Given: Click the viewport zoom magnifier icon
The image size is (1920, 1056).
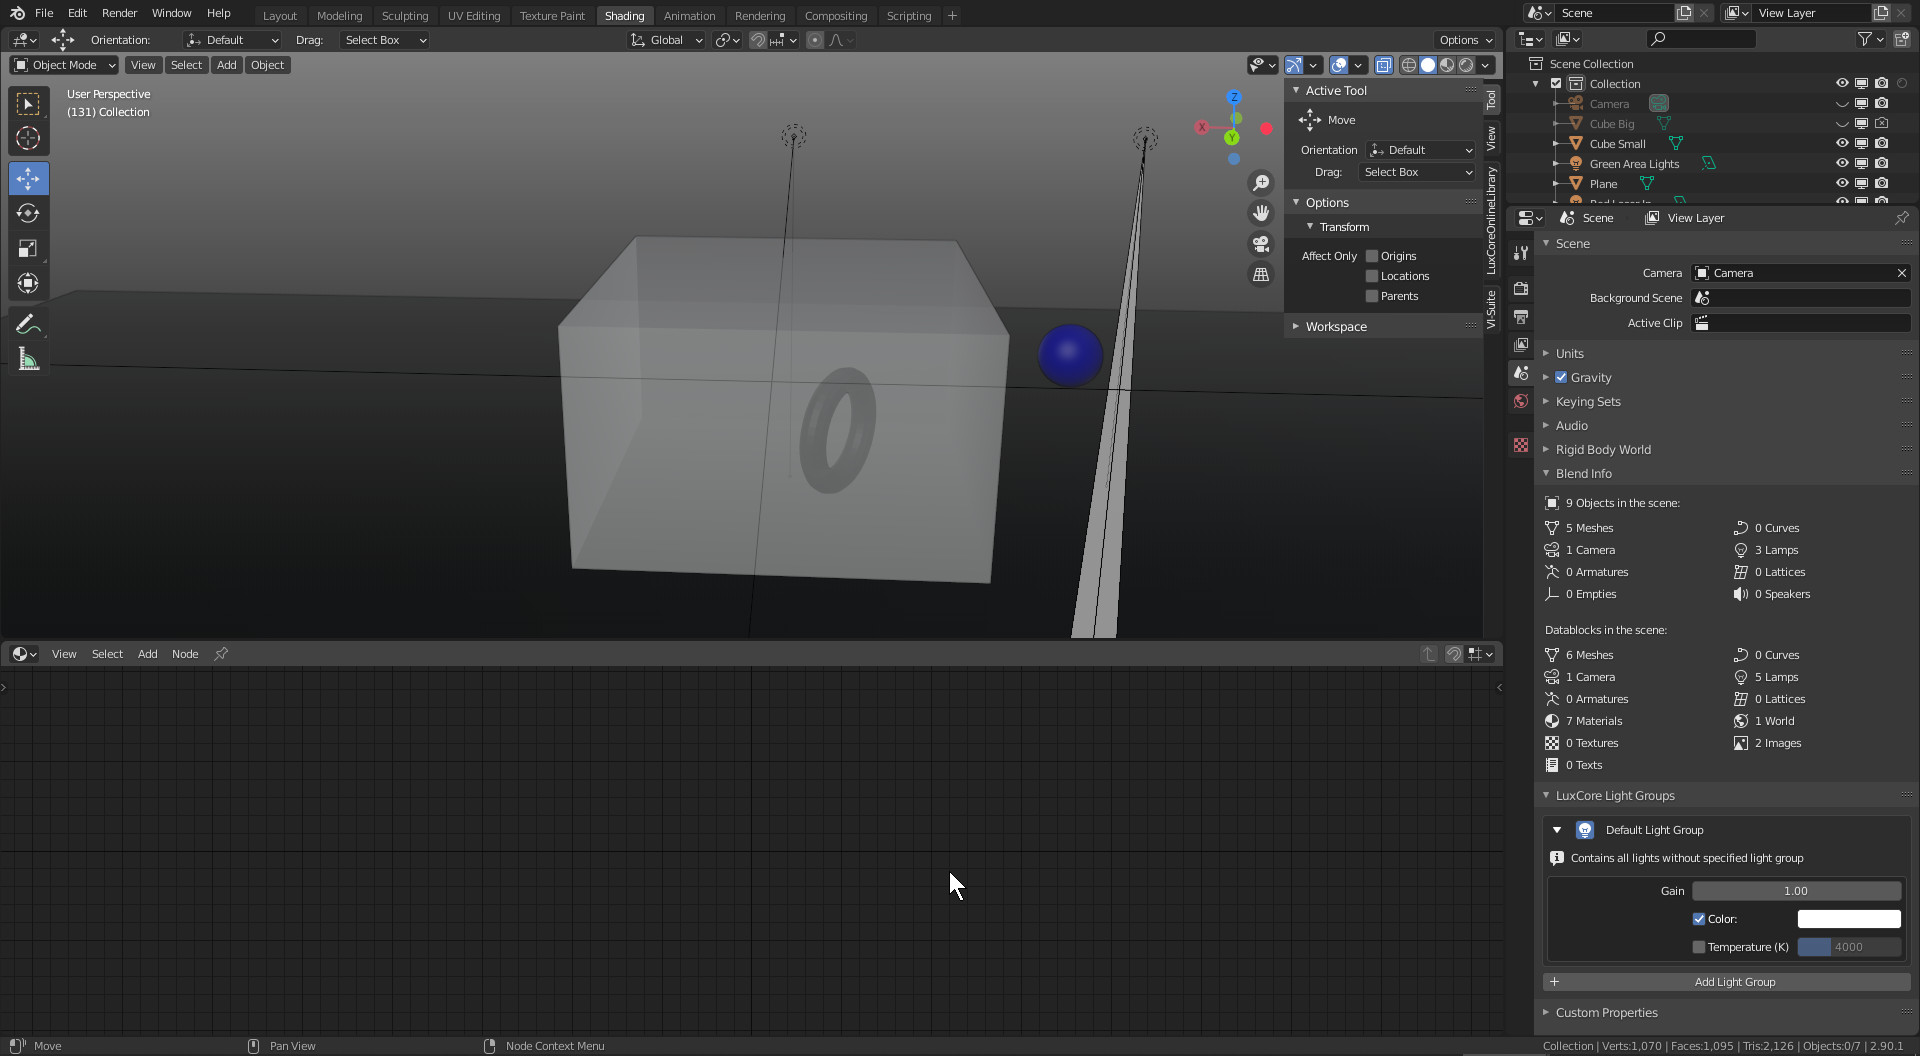Looking at the screenshot, I should pyautogui.click(x=1261, y=183).
